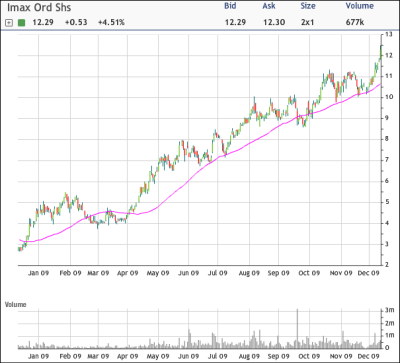The width and height of the screenshot is (400, 363).
Task: Click the tallest volume bar near Oct 09
Action: (x=297, y=329)
